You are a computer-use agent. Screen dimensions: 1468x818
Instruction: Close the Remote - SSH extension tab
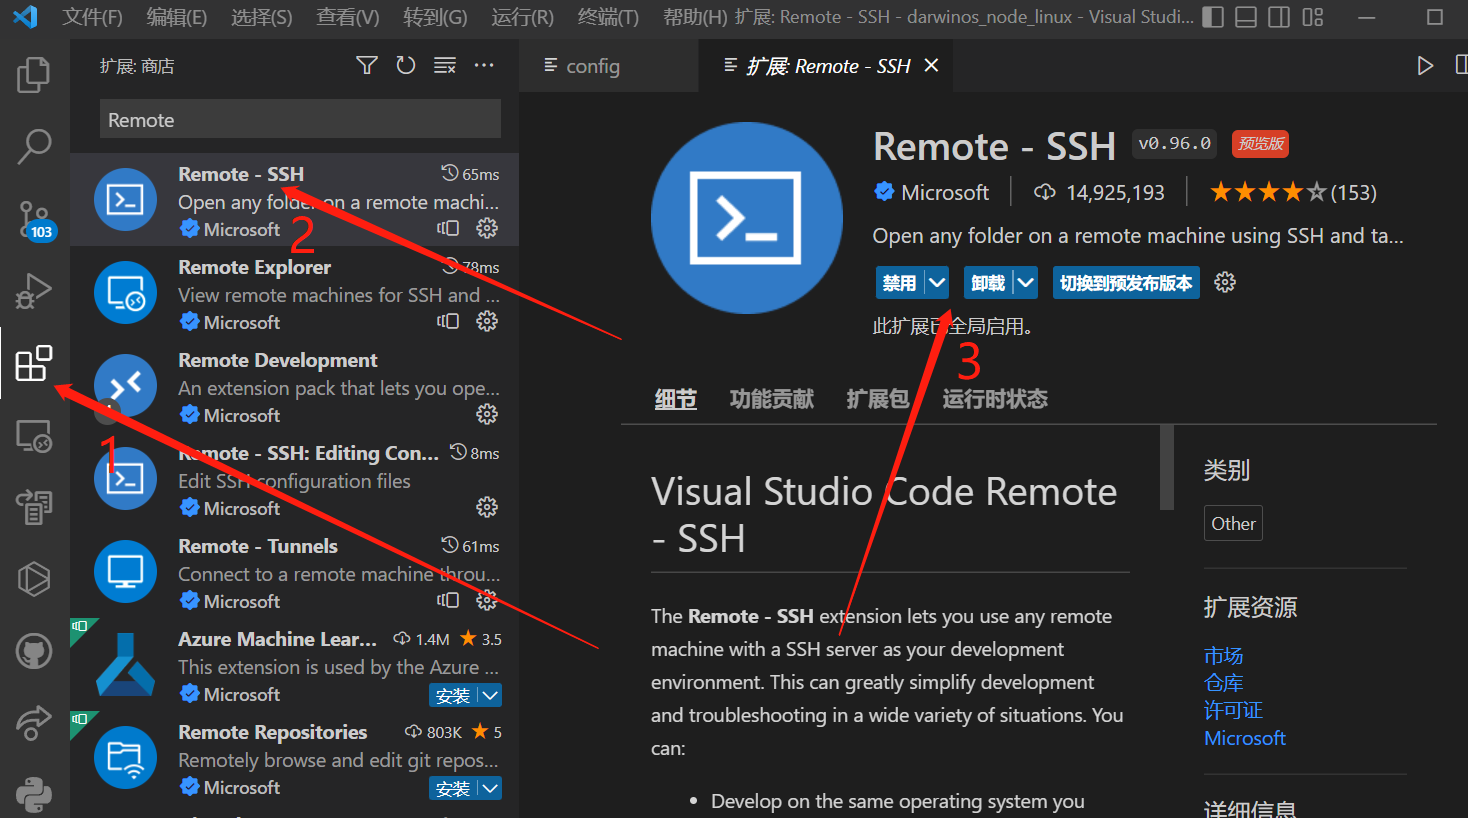931,66
